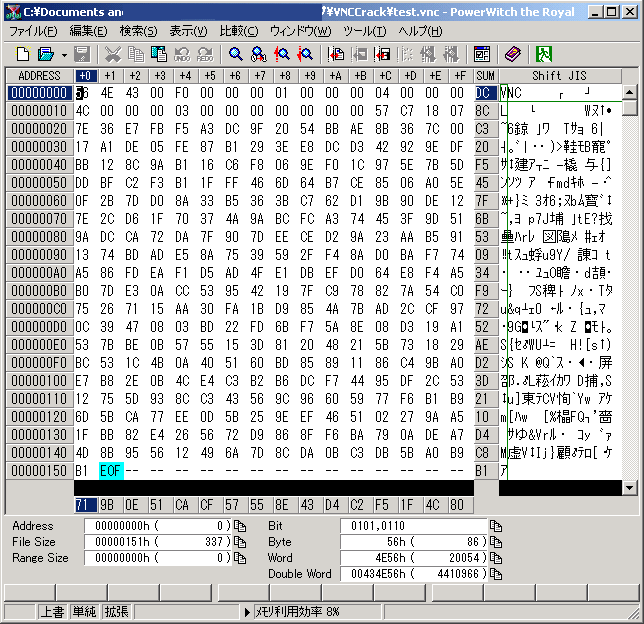644x624 pixels.
Task: Open the ツール(T) menu
Action: 365,31
